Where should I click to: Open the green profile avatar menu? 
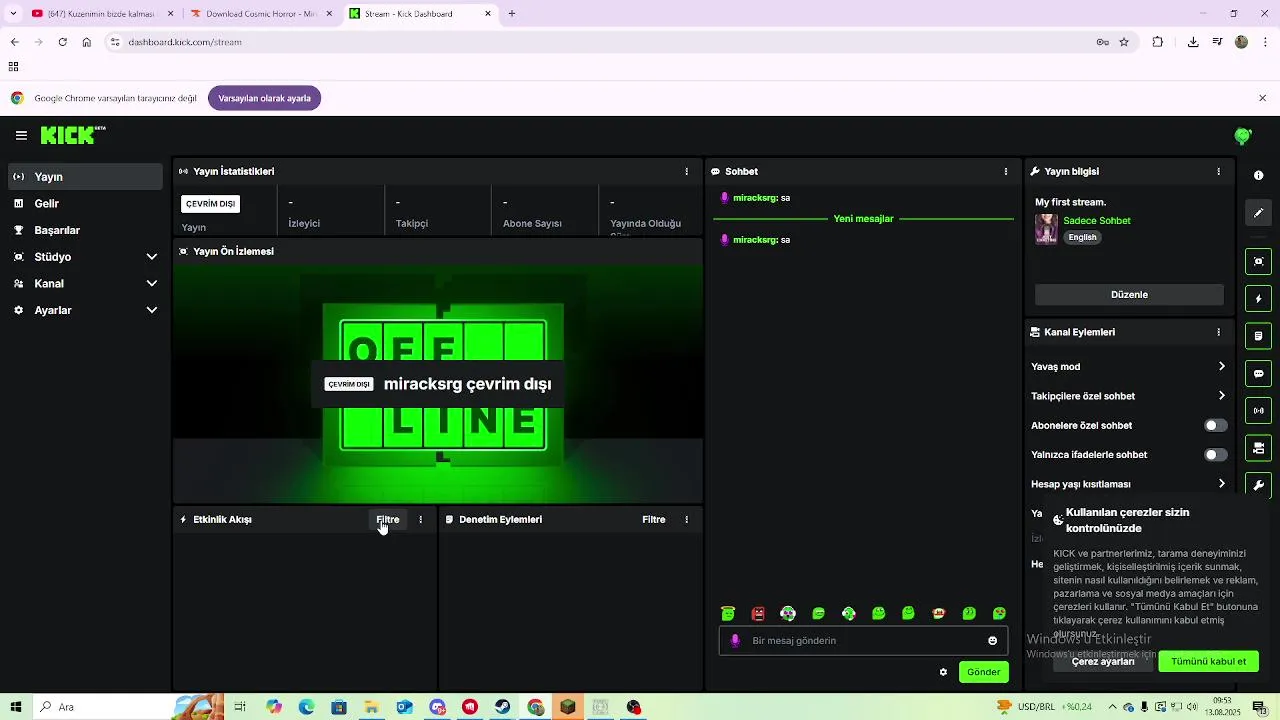click(x=1243, y=136)
